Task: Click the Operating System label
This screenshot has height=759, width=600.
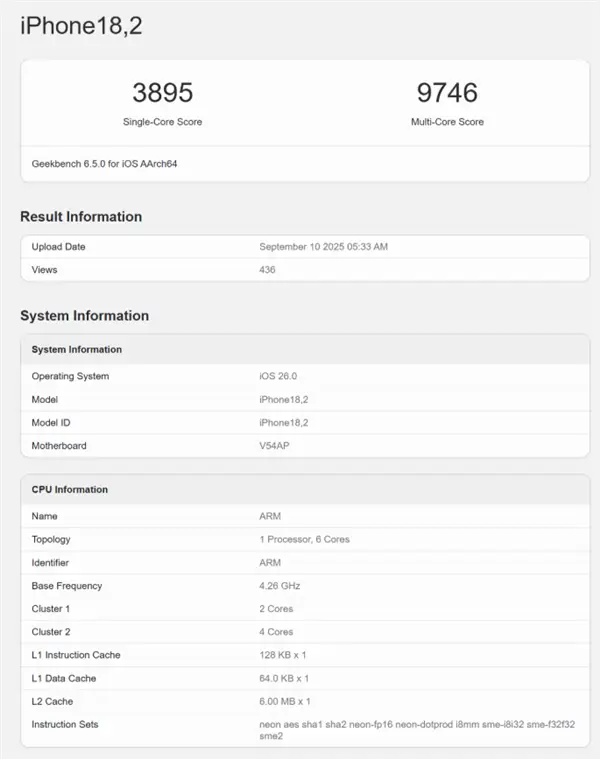Action: click(70, 376)
